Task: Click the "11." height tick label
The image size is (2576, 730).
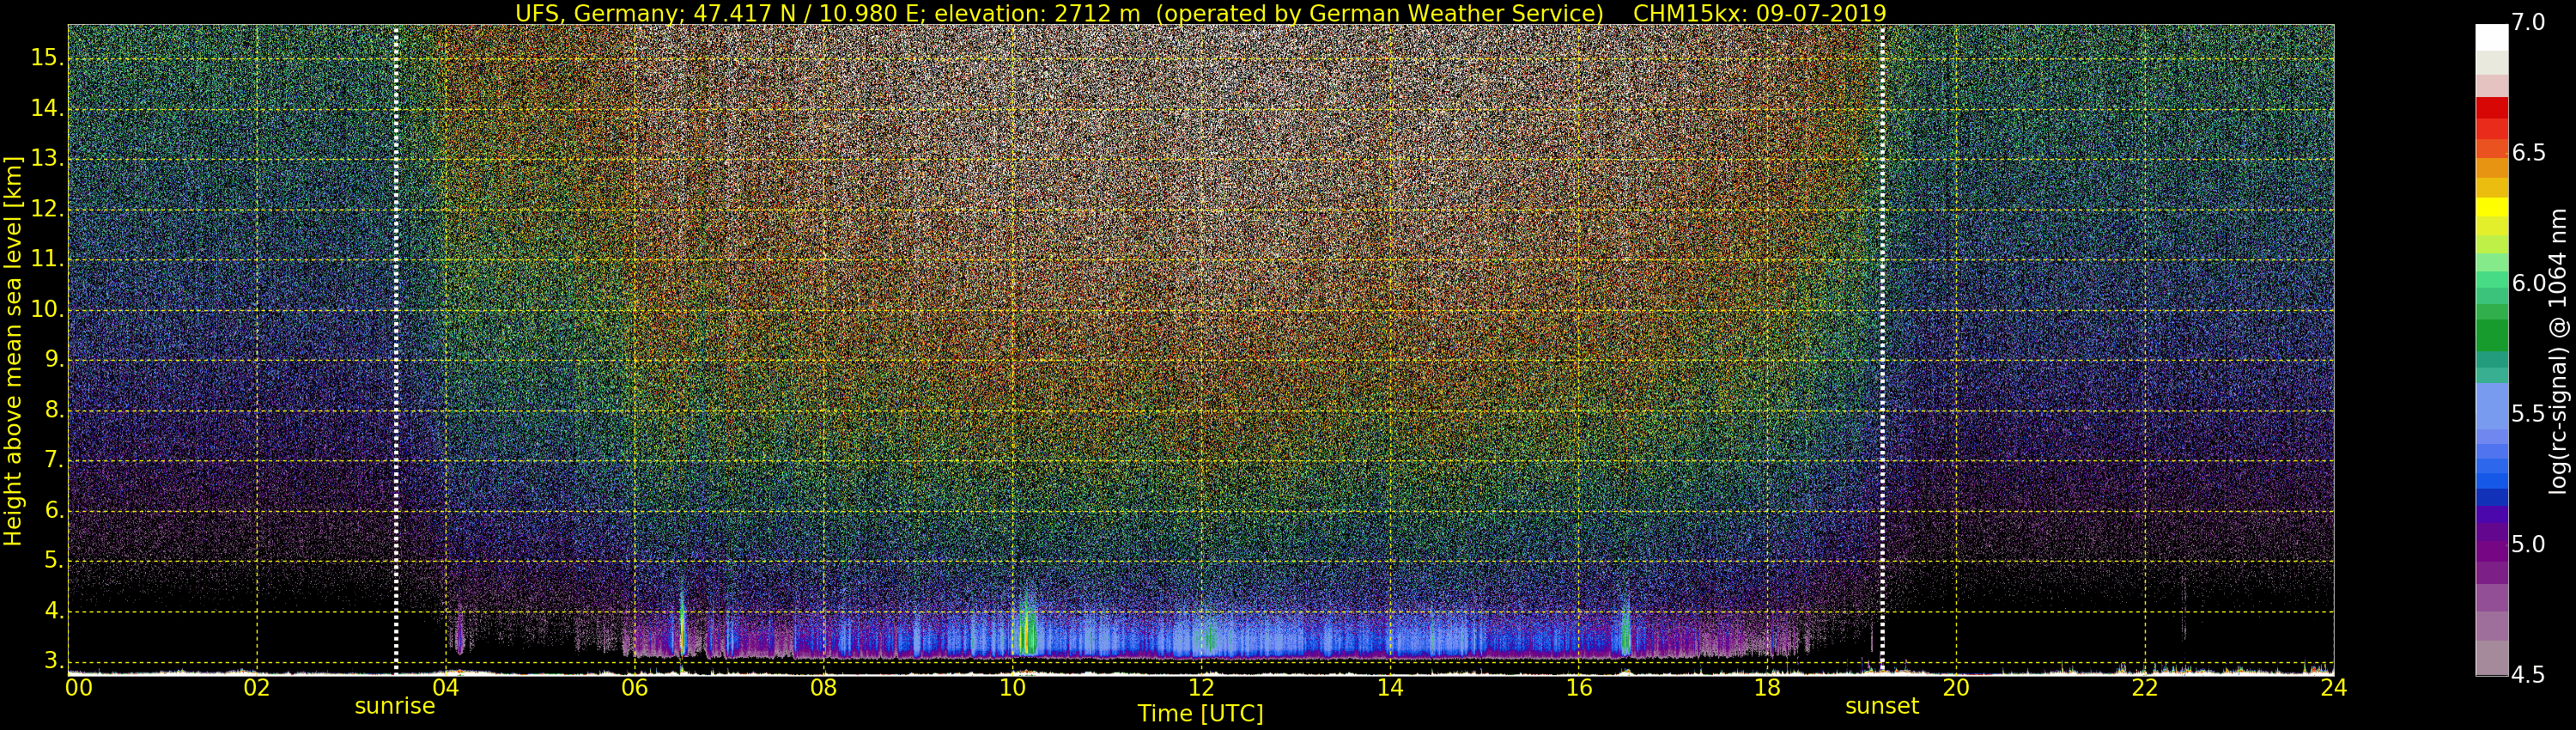Action: (47, 259)
